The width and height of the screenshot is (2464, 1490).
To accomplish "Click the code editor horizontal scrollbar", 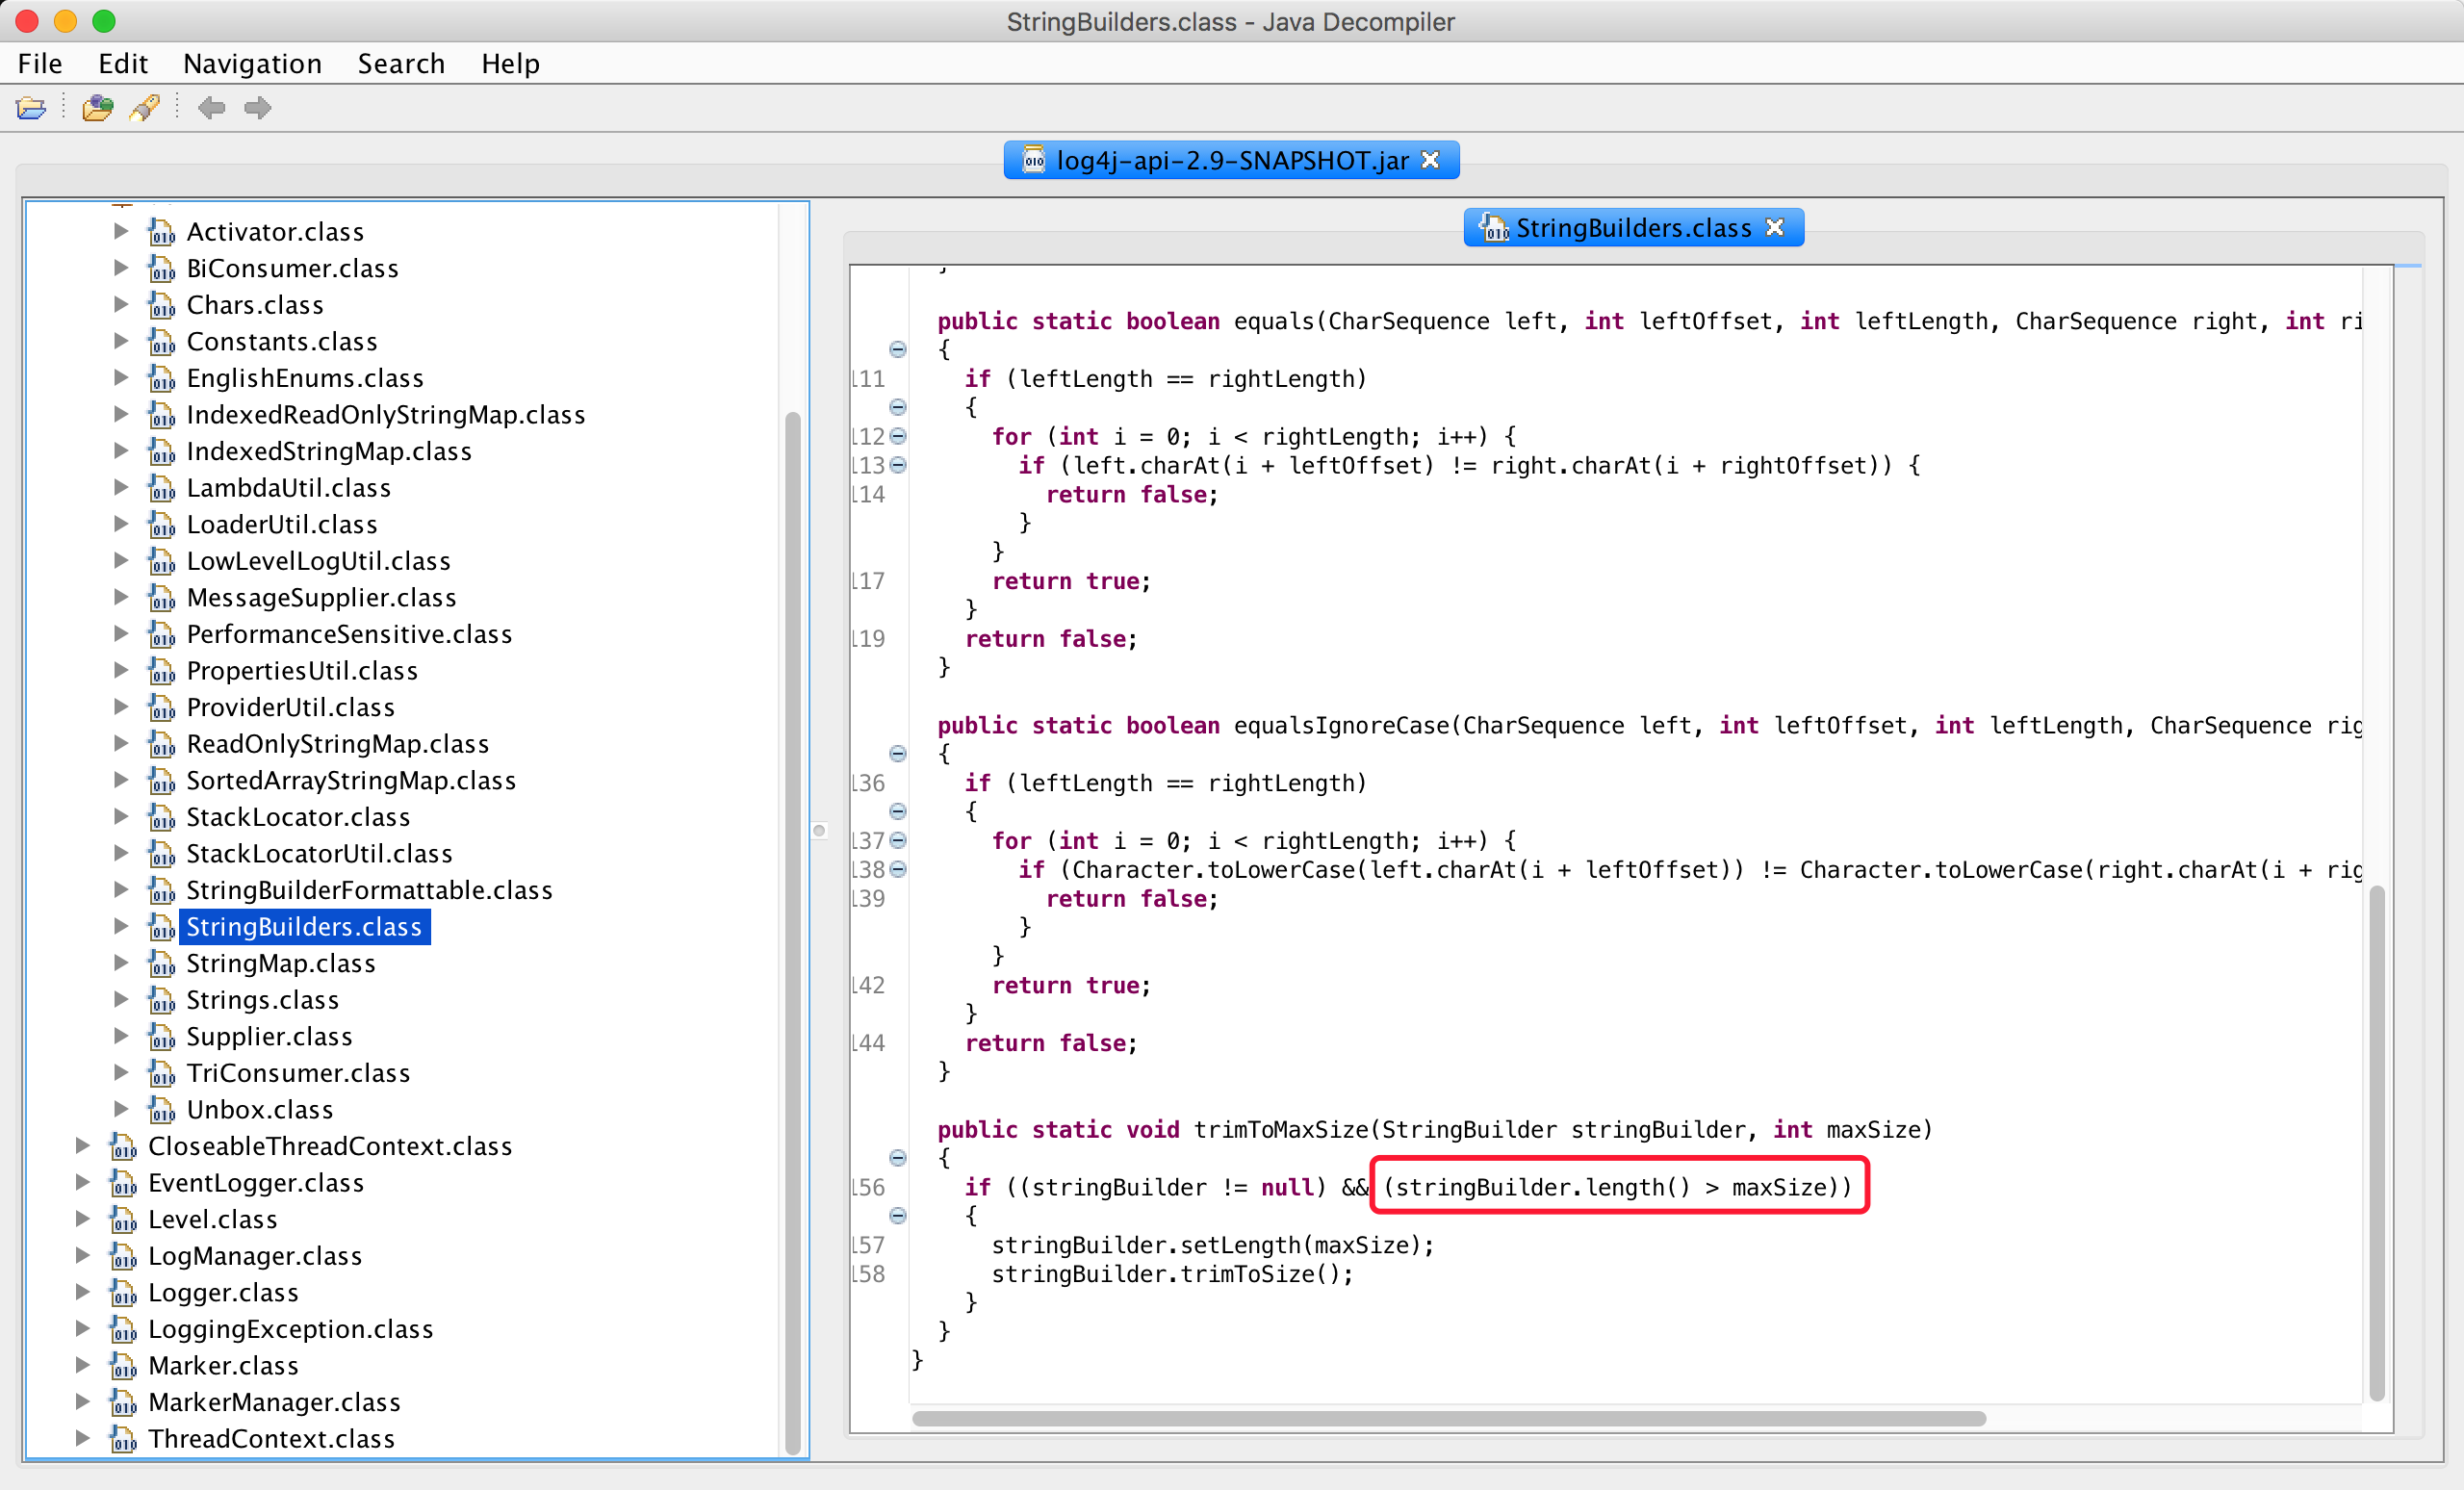I will point(1448,1418).
